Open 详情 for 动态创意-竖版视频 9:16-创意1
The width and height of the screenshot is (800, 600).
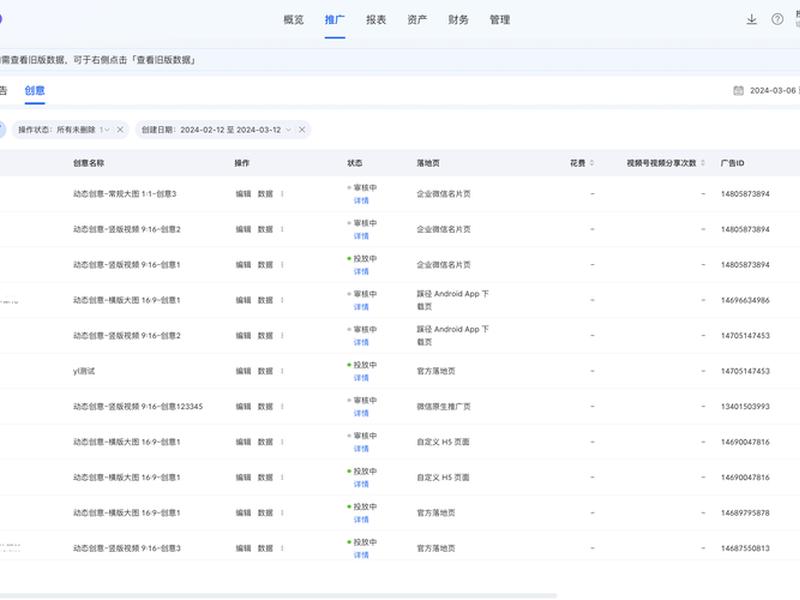pyautogui.click(x=361, y=271)
